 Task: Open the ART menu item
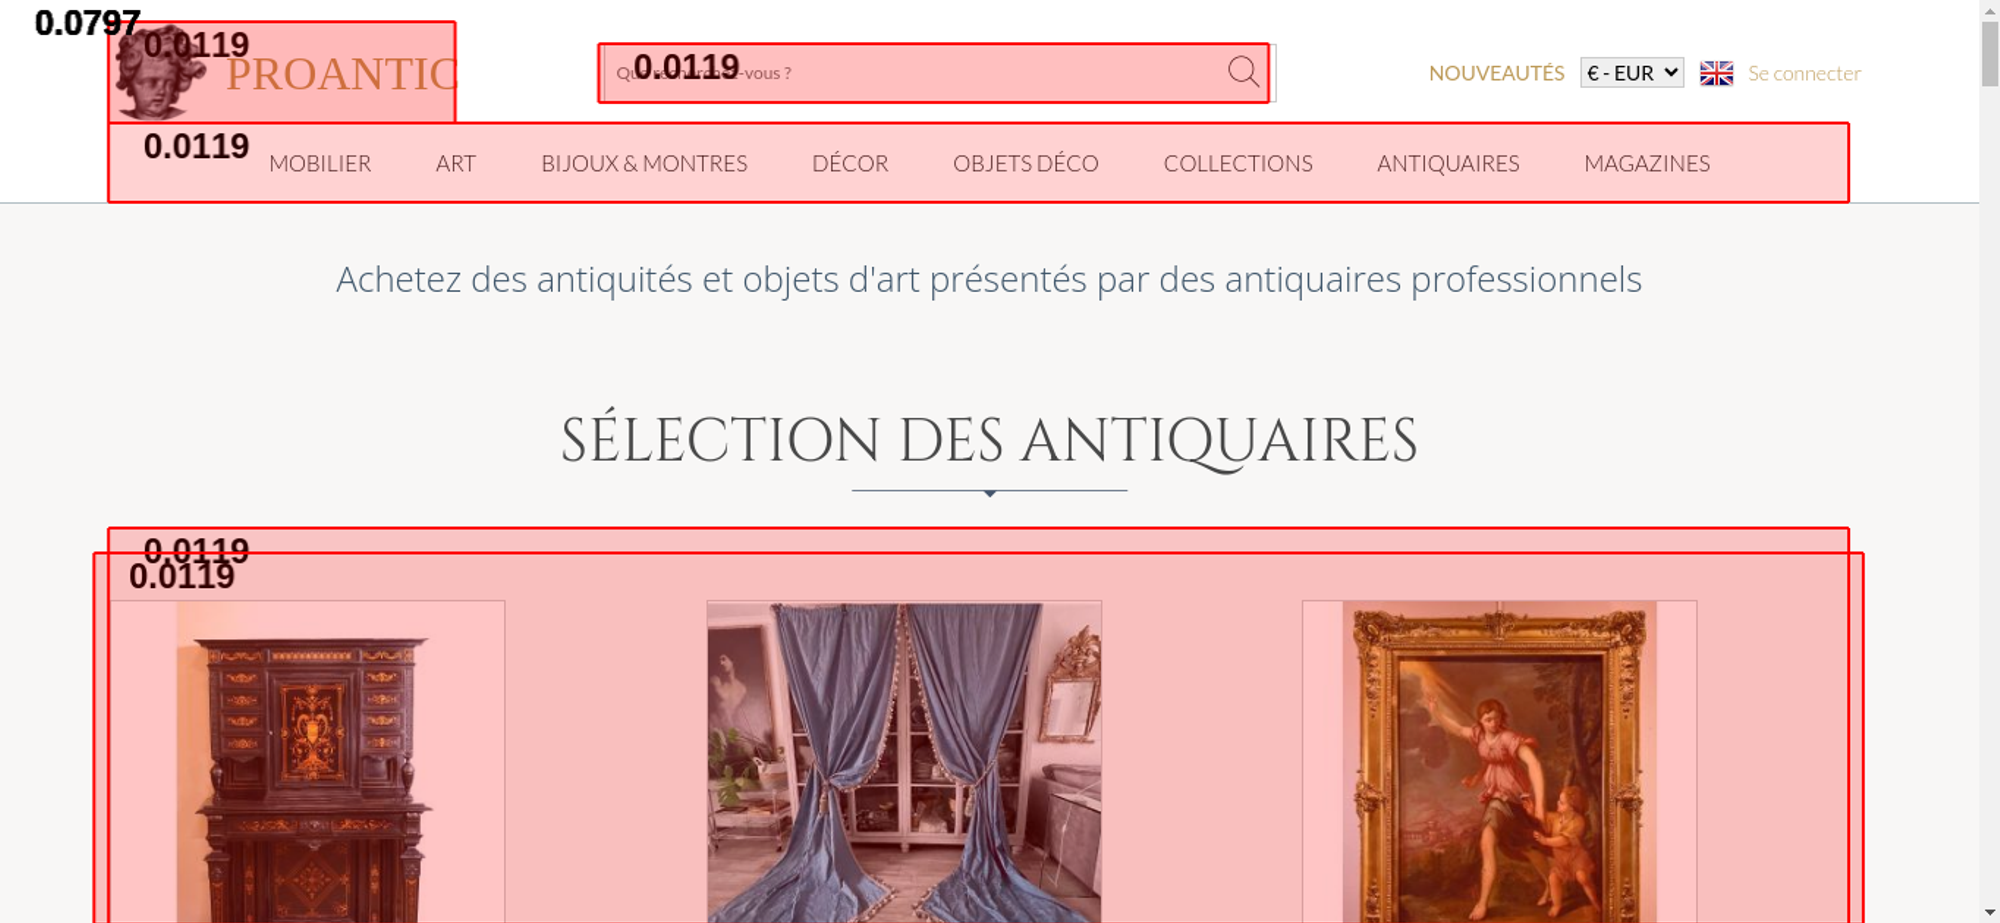tap(456, 163)
